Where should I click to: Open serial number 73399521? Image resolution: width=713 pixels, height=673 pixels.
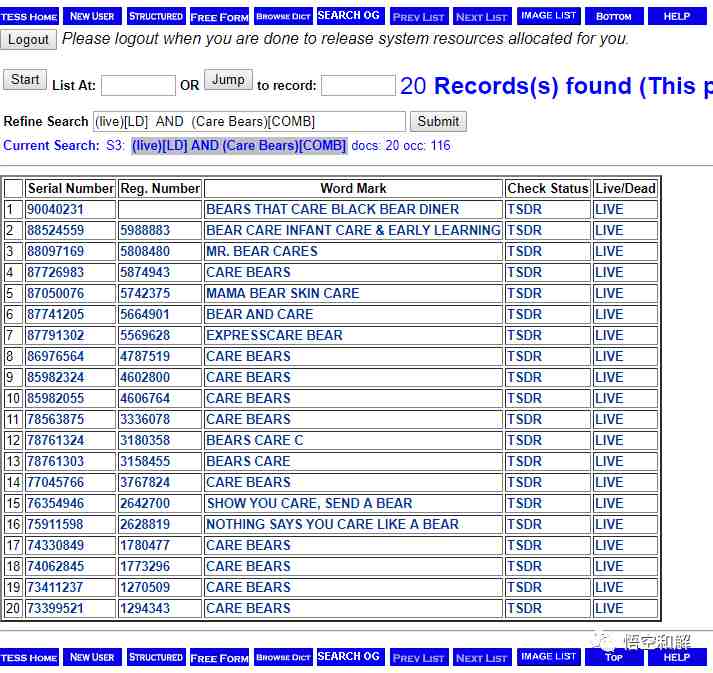click(55, 608)
